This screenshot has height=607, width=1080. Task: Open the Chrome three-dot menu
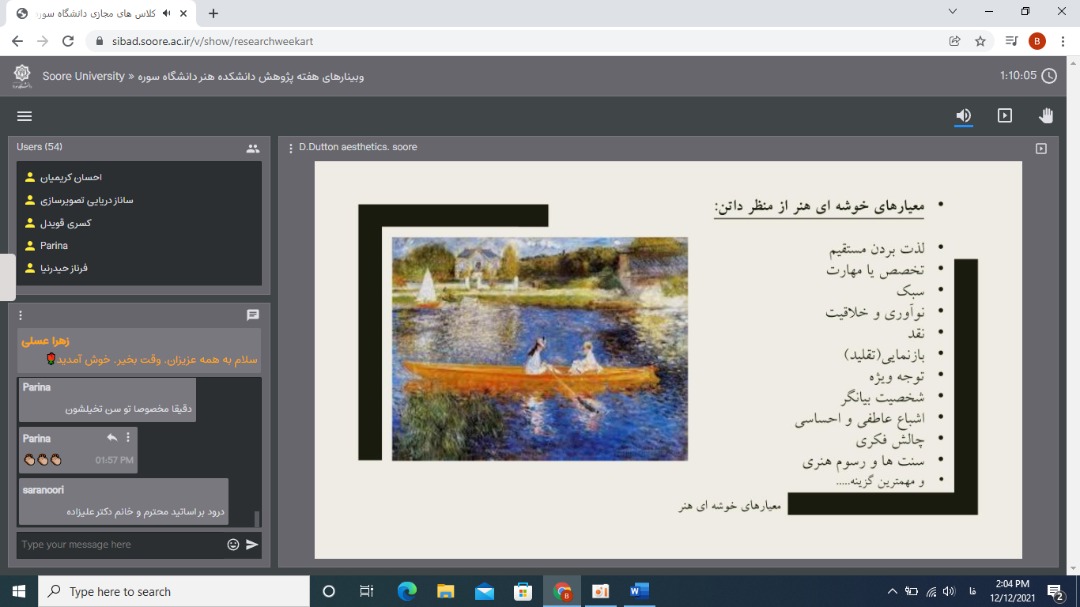click(x=1063, y=41)
